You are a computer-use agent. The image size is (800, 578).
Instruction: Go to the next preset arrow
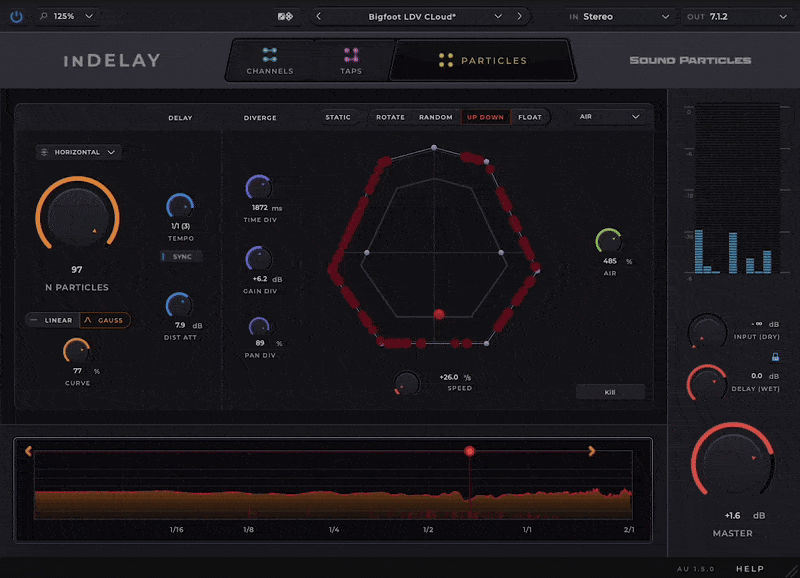coord(519,16)
